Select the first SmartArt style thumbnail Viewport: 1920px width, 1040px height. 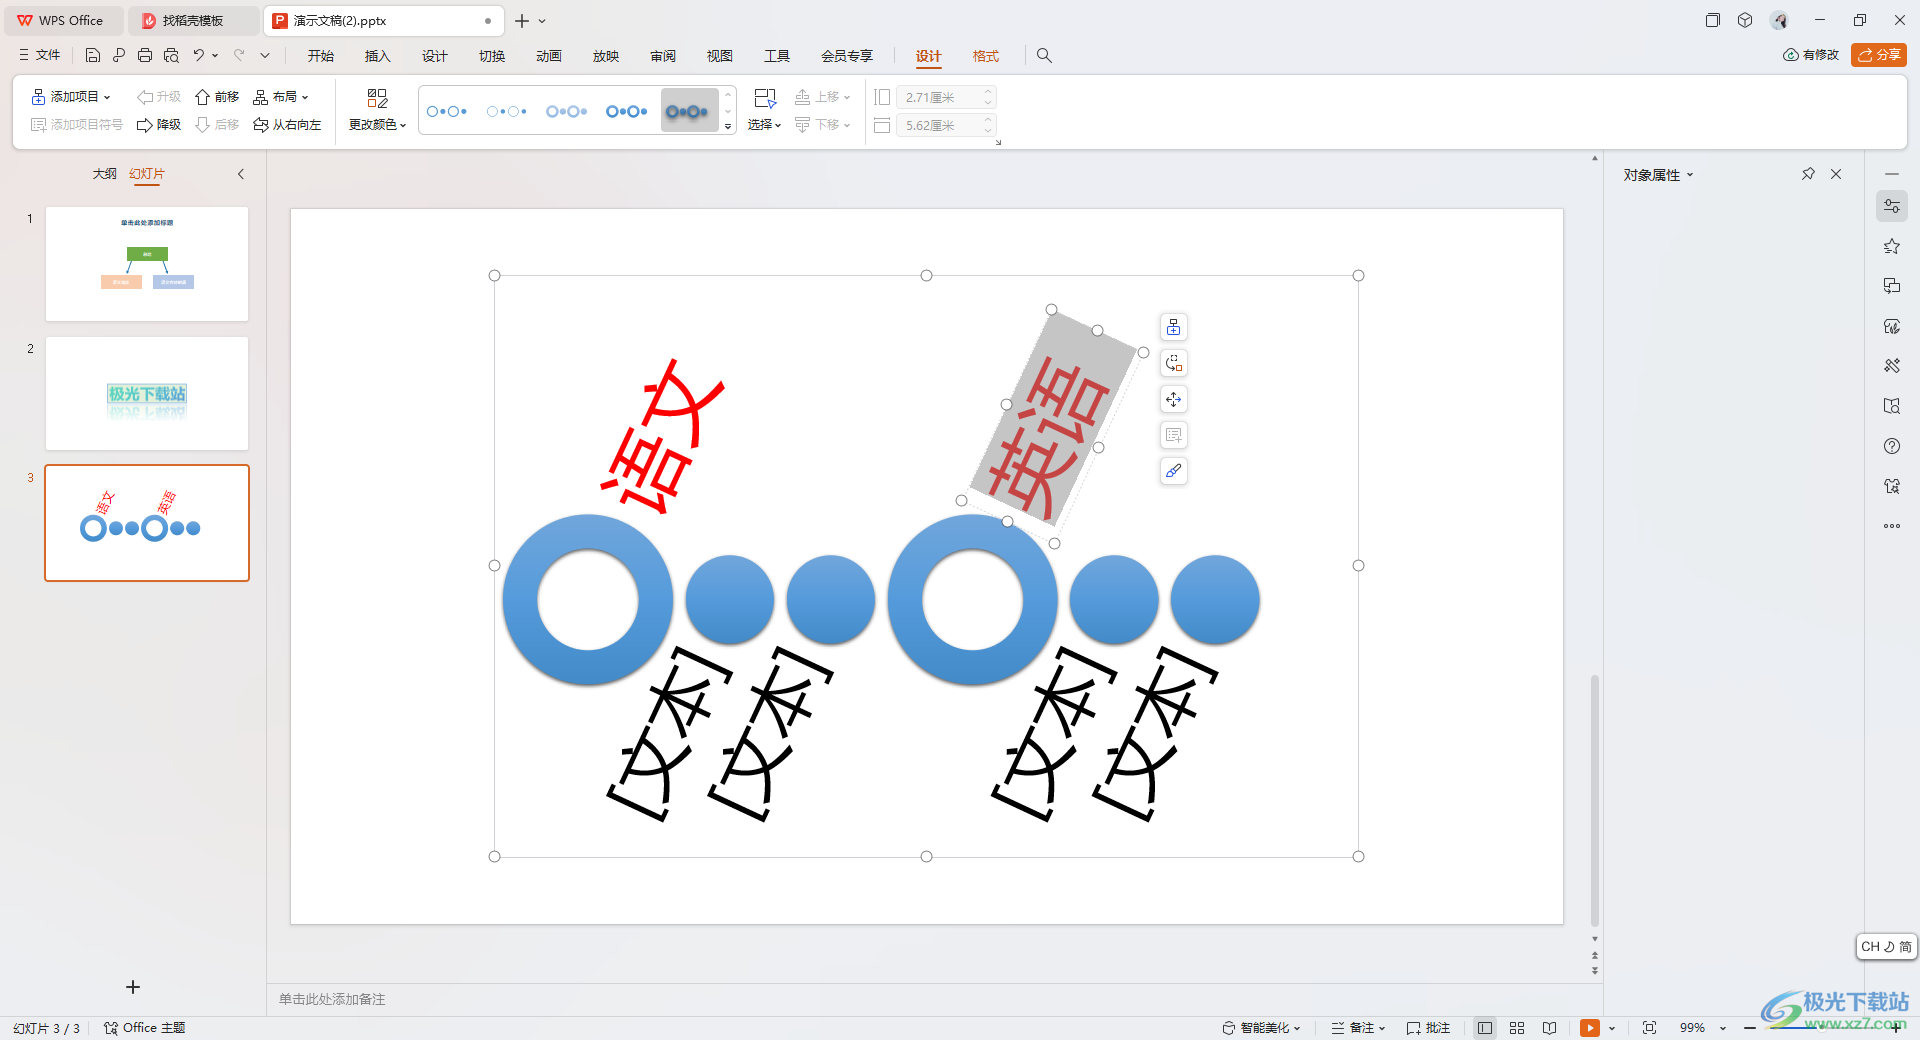(447, 111)
